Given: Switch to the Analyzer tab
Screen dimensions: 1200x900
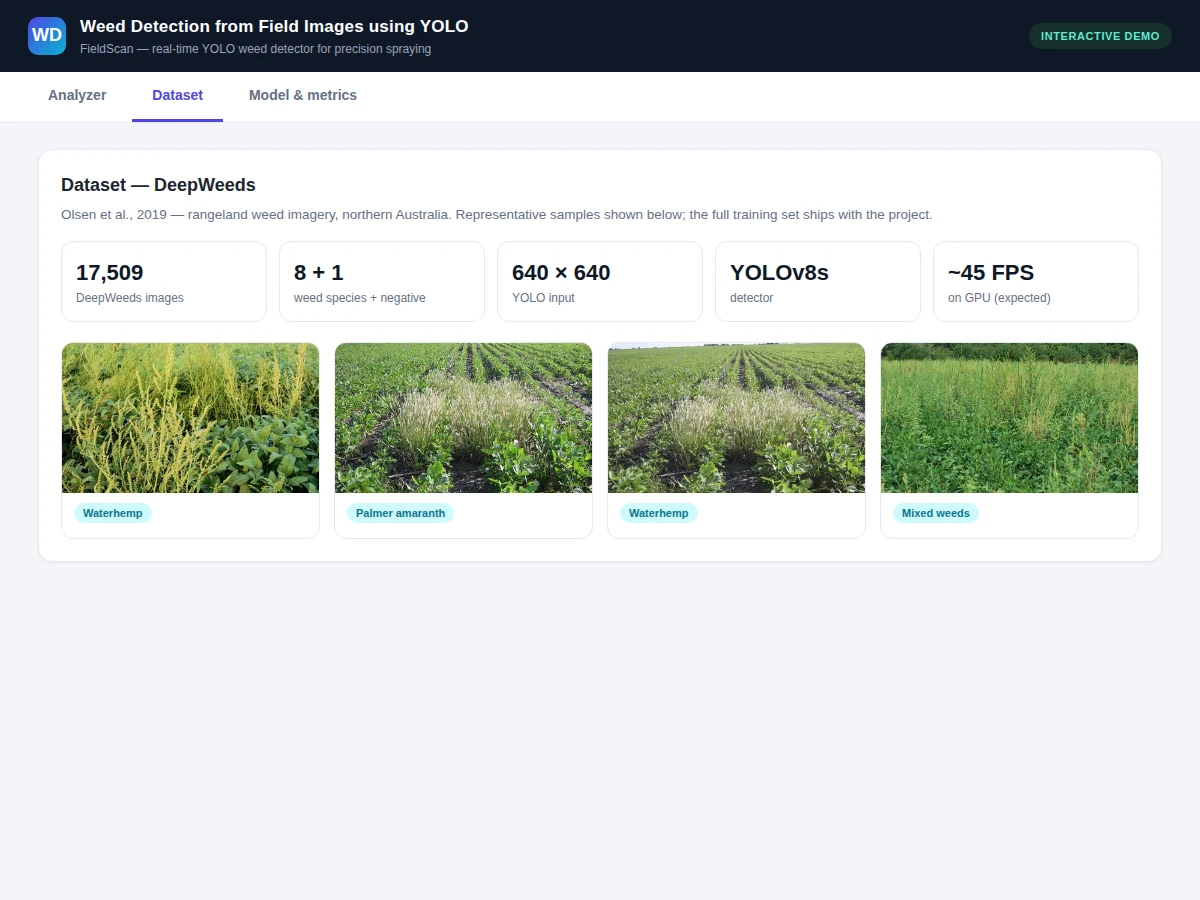Looking at the screenshot, I should pyautogui.click(x=77, y=96).
